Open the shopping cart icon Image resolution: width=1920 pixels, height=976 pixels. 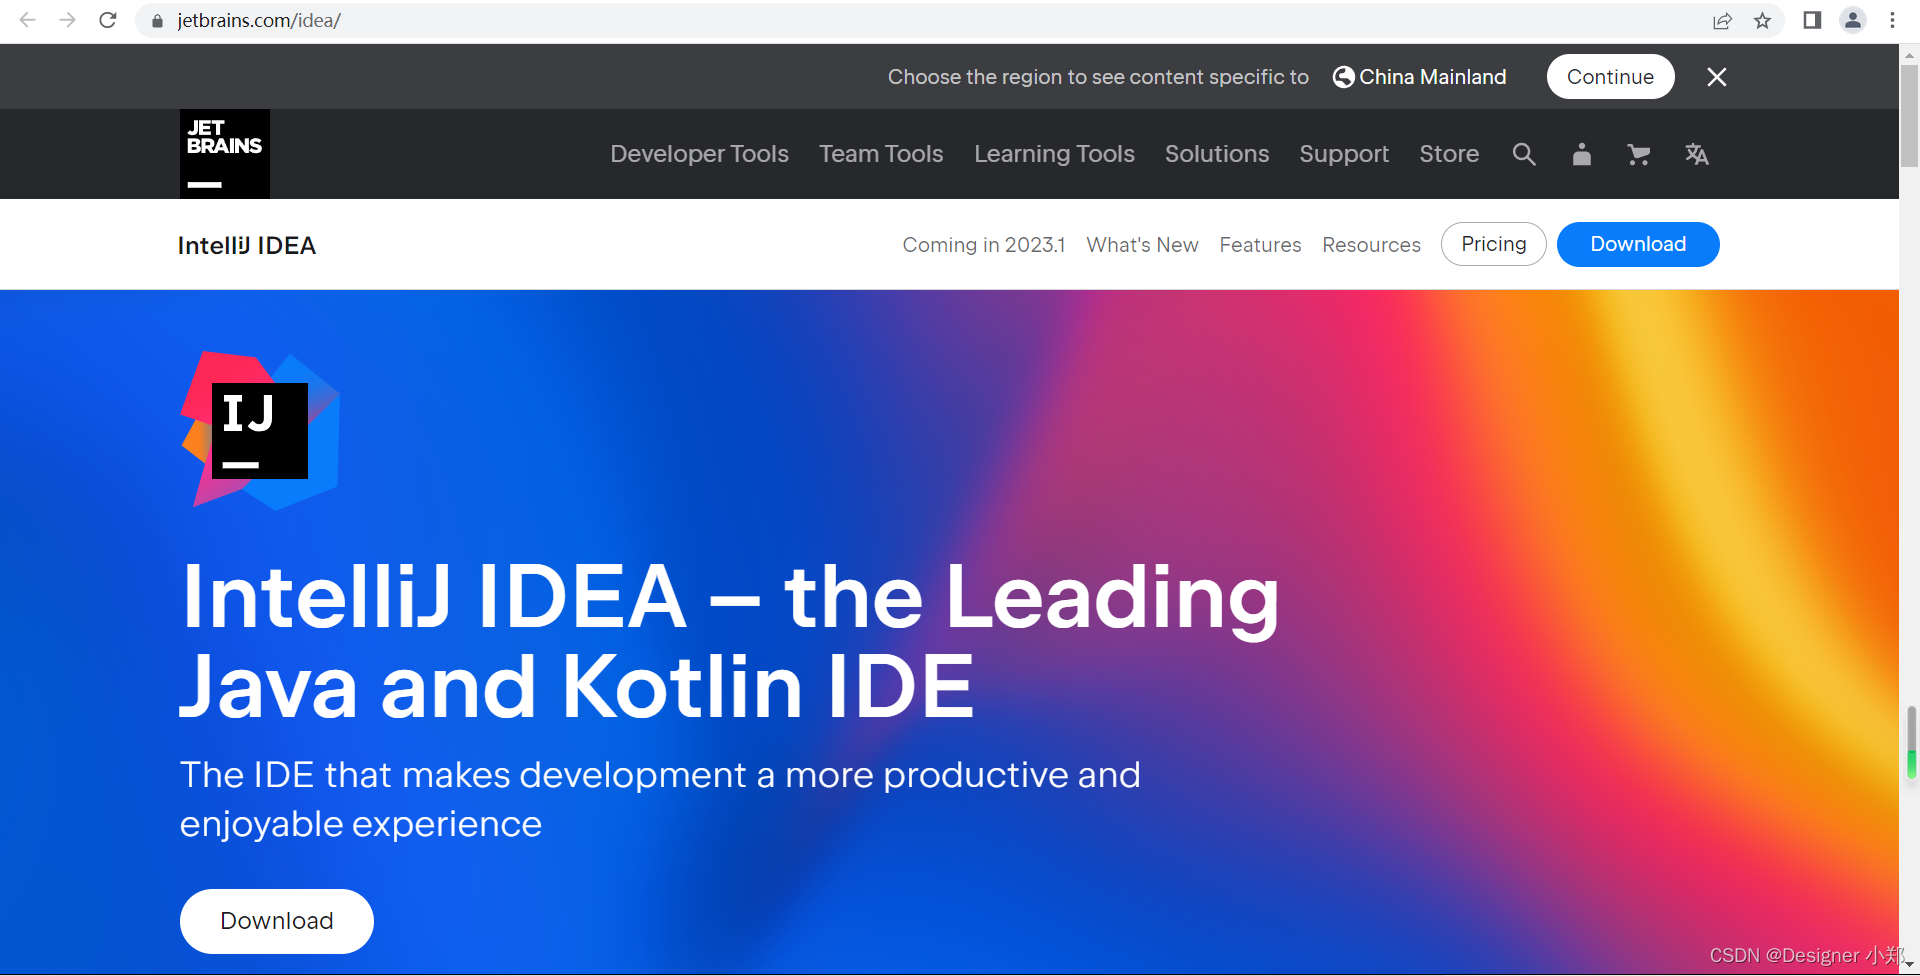(x=1638, y=154)
